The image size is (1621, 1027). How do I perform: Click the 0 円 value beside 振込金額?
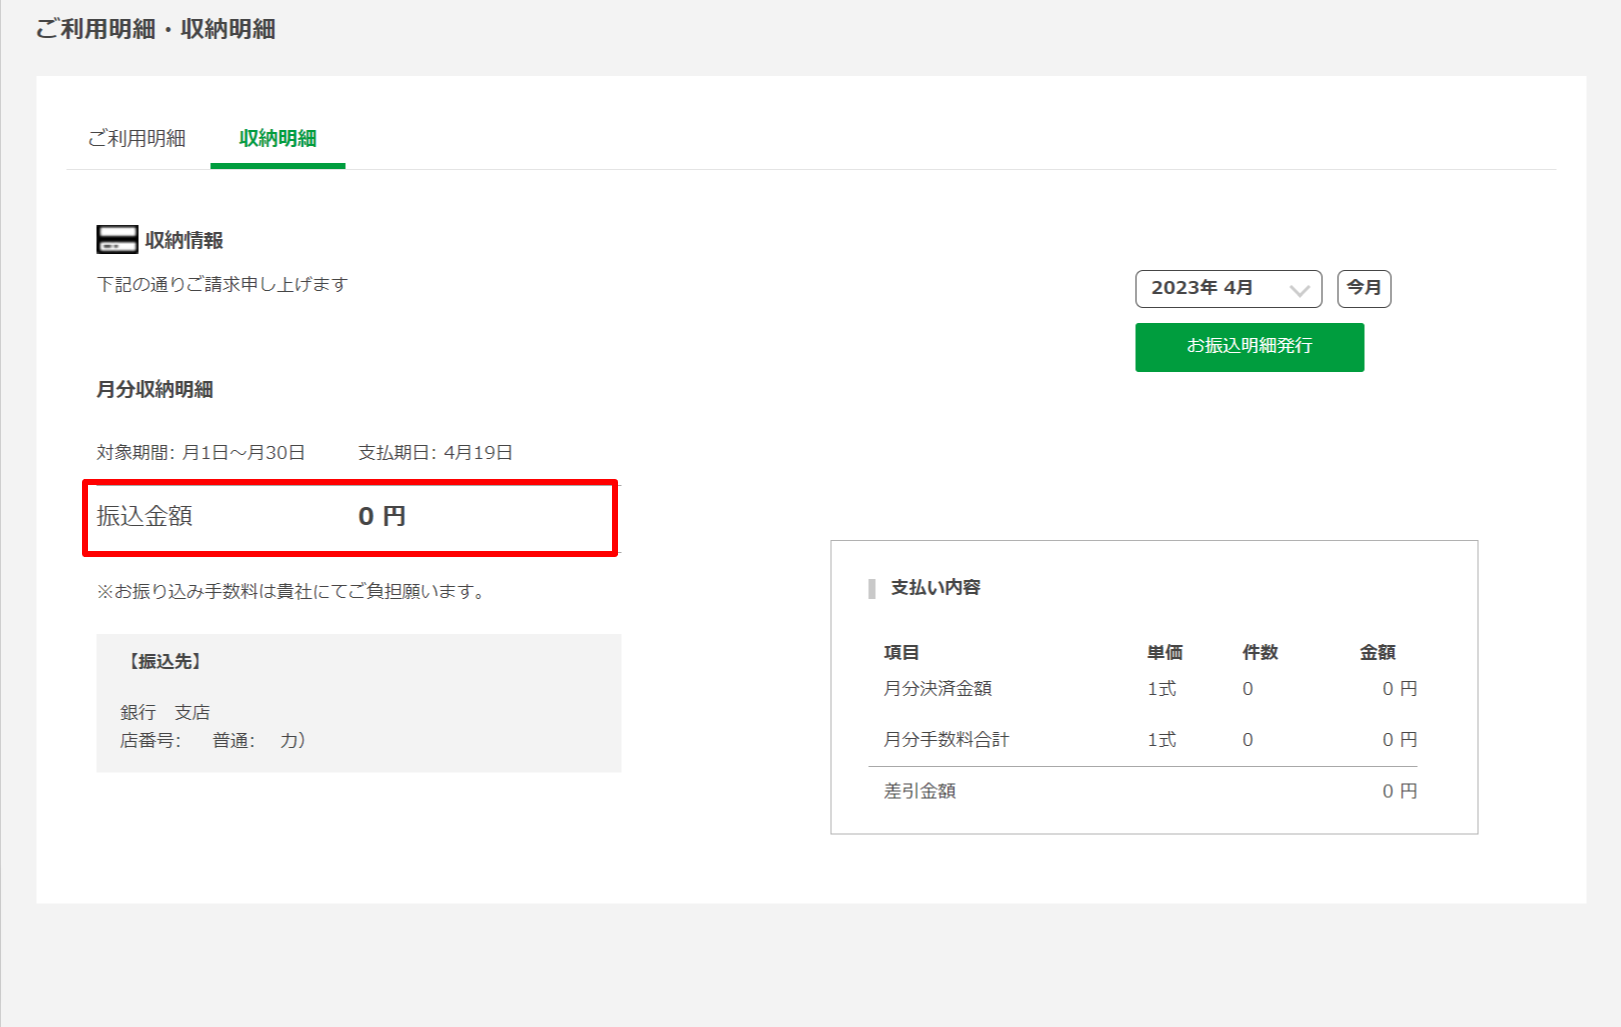click(x=382, y=516)
